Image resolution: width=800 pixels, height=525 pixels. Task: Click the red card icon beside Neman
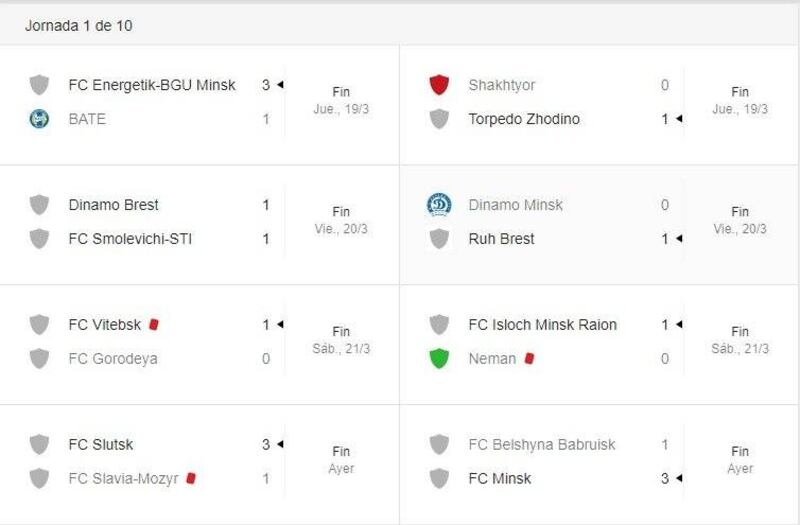pyautogui.click(x=529, y=359)
